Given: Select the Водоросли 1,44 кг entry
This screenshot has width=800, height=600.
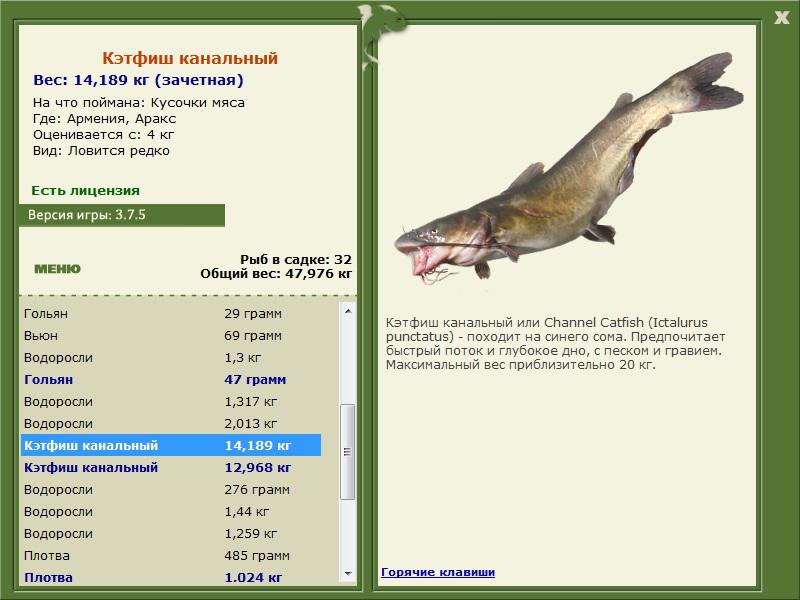Looking at the screenshot, I should 171,512.
